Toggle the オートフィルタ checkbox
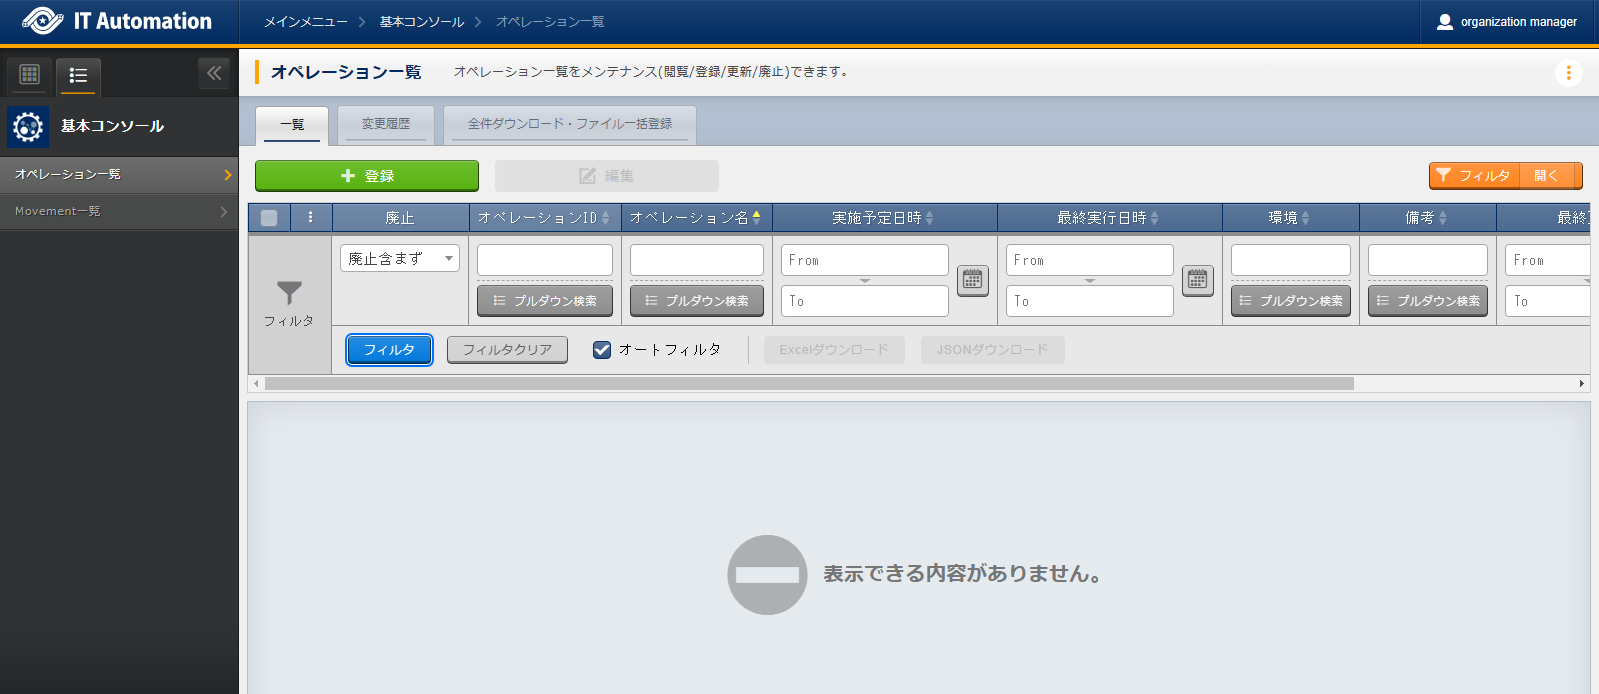The height and width of the screenshot is (694, 1599). [602, 349]
